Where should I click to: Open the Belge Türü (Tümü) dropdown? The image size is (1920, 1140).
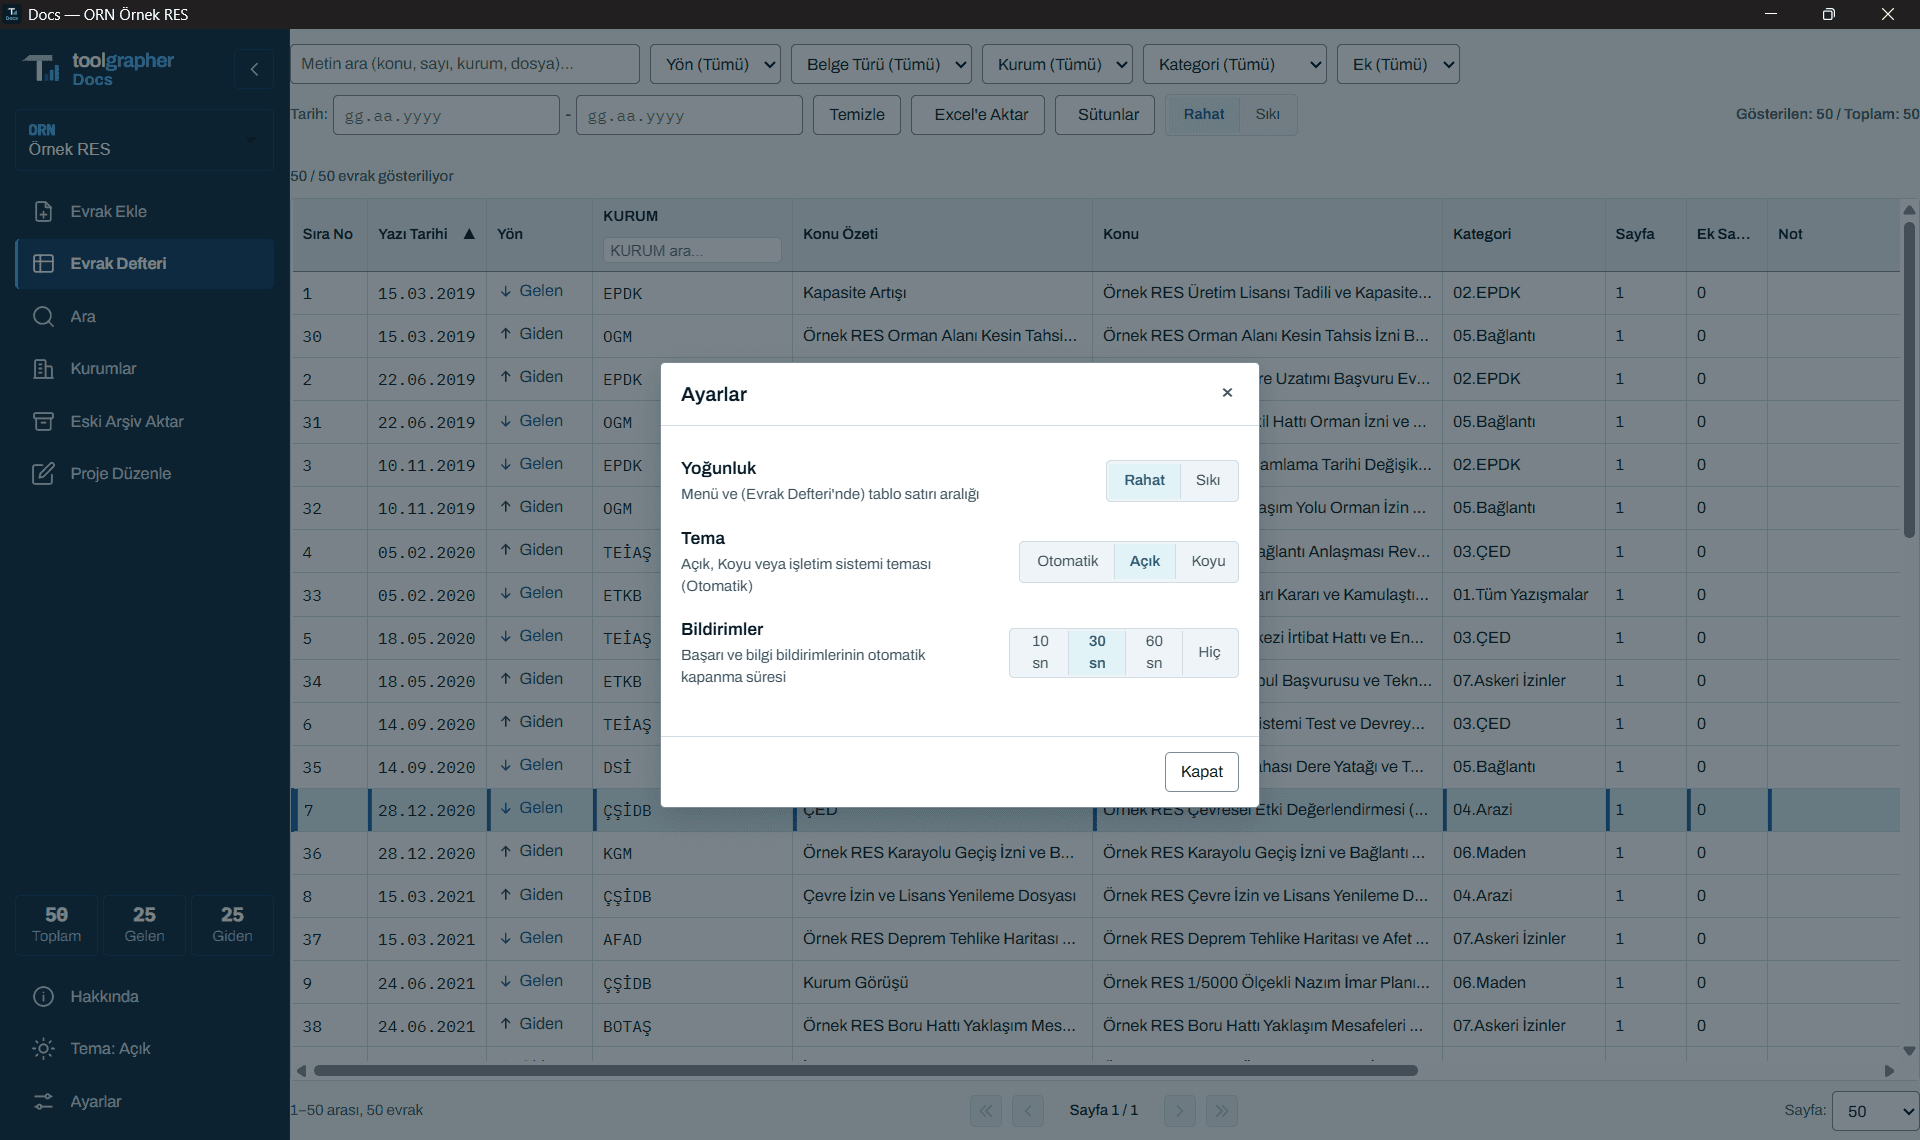click(x=881, y=64)
